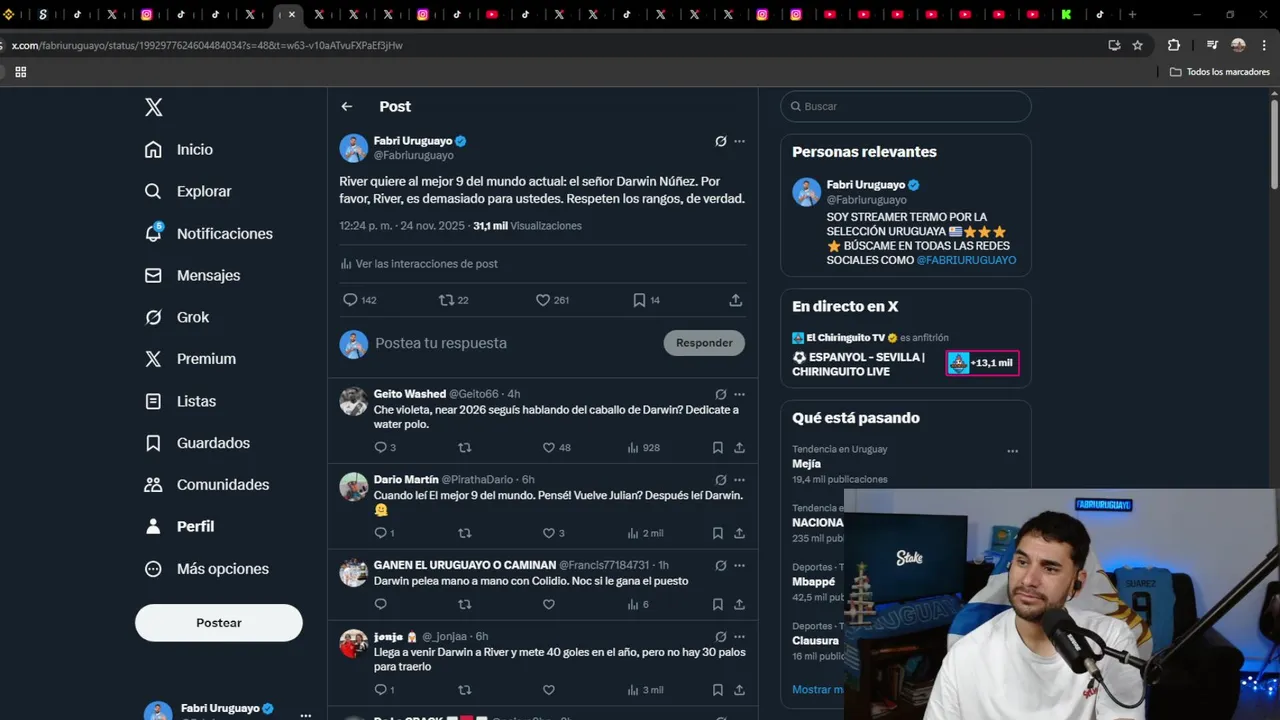Open Mensajes inbox

coord(192,275)
